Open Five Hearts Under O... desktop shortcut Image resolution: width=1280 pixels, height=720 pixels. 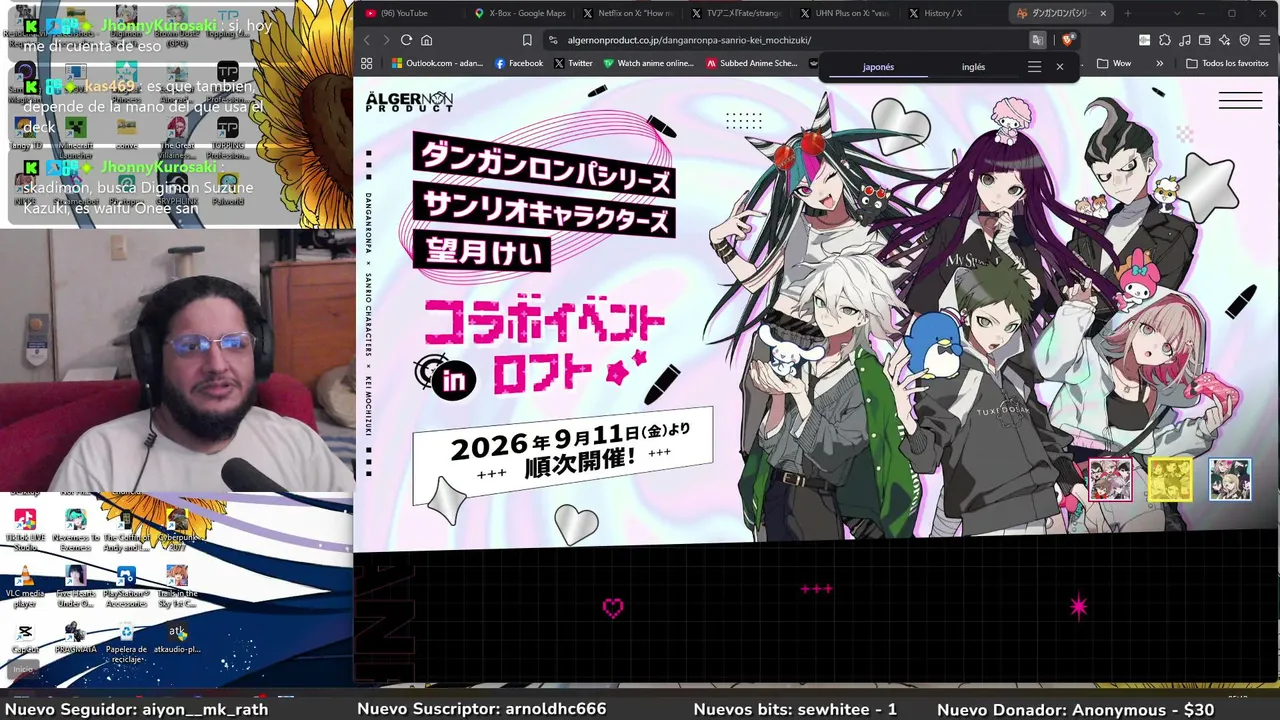pos(75,586)
